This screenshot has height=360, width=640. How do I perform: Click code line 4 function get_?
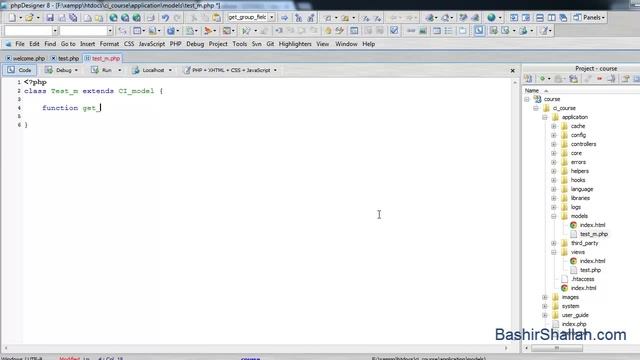click(71, 108)
